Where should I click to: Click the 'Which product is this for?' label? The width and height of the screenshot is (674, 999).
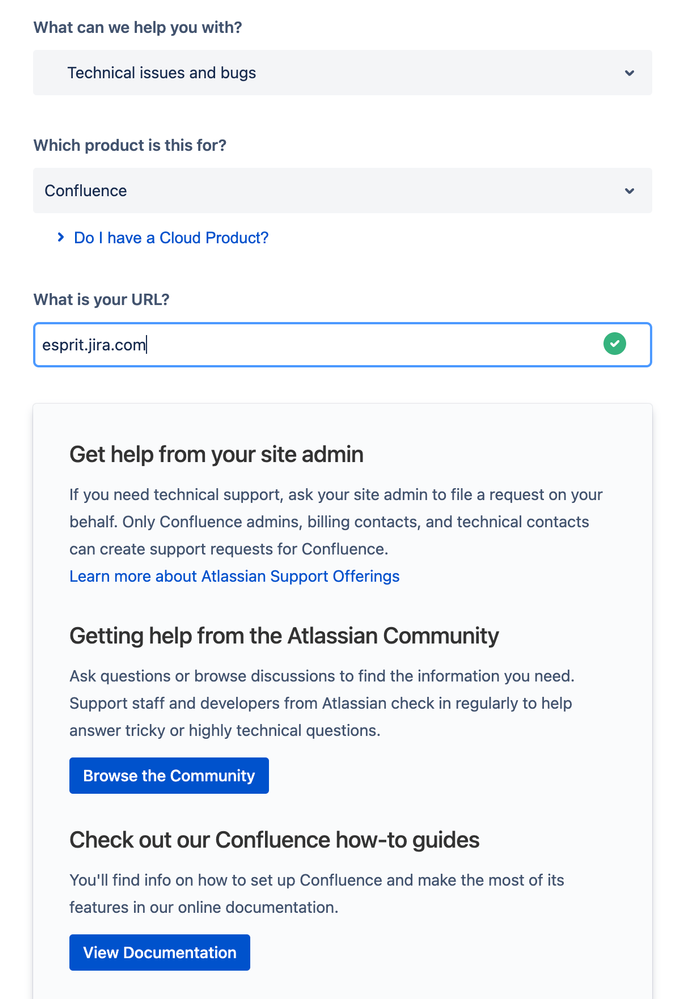click(x=130, y=145)
